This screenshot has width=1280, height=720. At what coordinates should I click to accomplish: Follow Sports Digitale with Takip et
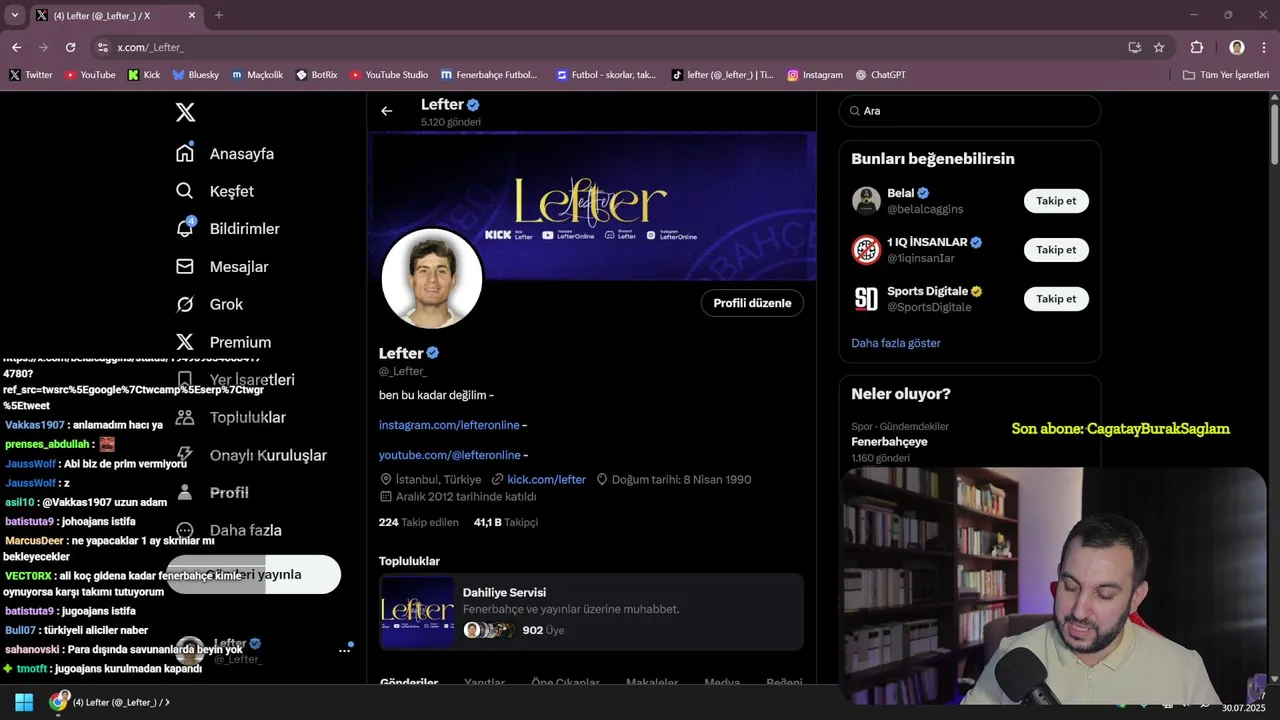[1056, 299]
